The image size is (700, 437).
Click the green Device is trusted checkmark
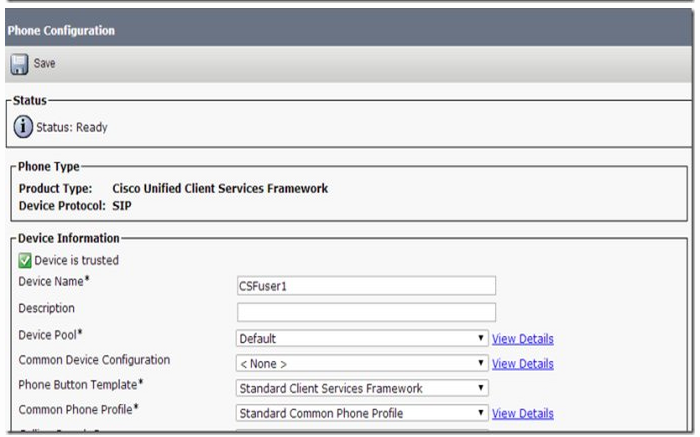[x=25, y=260]
